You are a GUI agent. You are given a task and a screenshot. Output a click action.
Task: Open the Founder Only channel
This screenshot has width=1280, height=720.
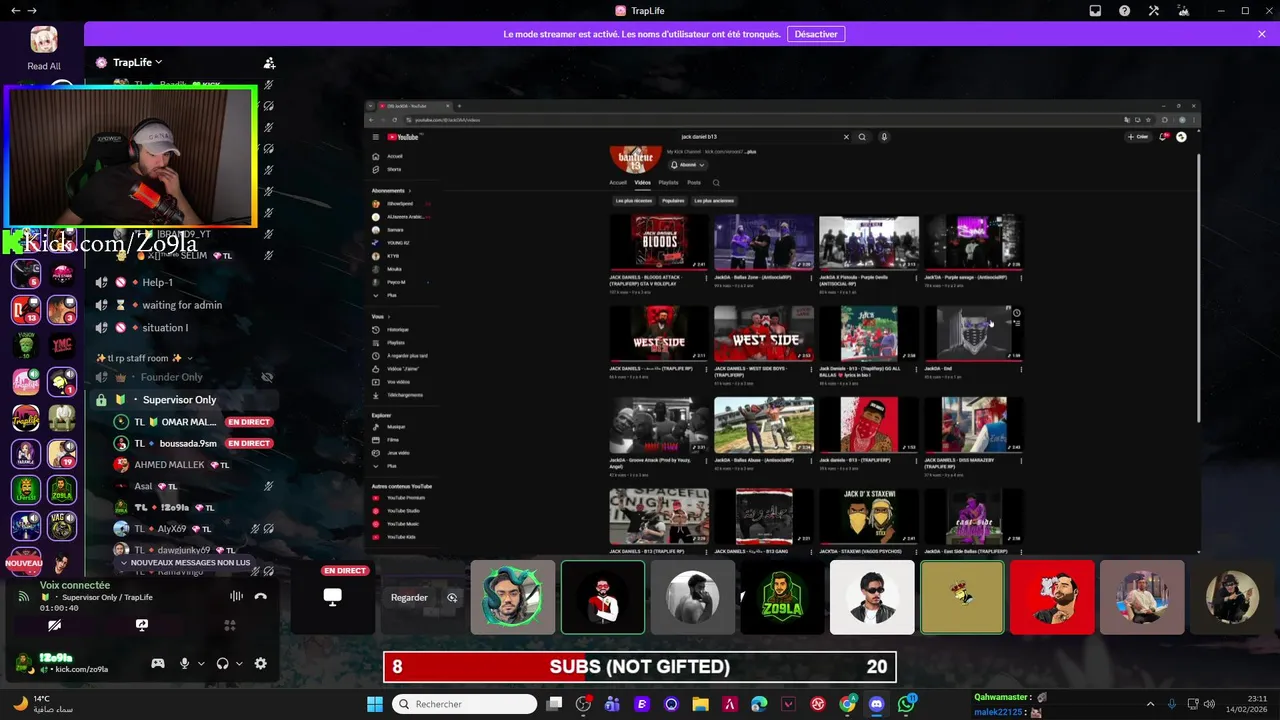point(172,377)
